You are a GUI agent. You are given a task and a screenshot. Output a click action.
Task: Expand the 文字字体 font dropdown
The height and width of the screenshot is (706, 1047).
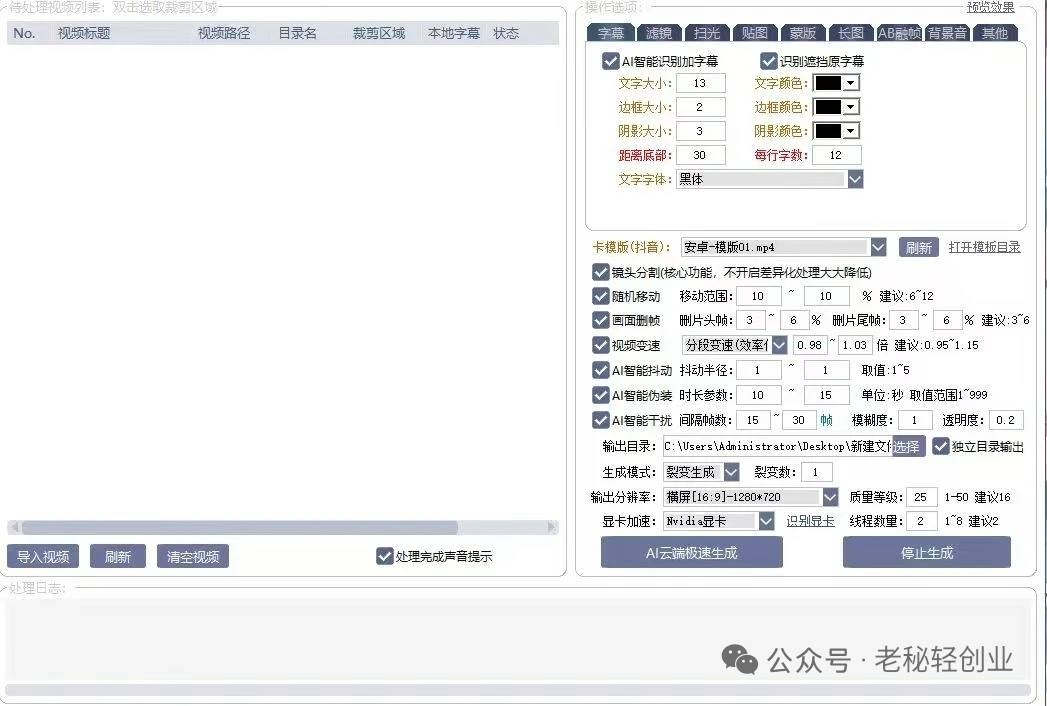[x=855, y=179]
